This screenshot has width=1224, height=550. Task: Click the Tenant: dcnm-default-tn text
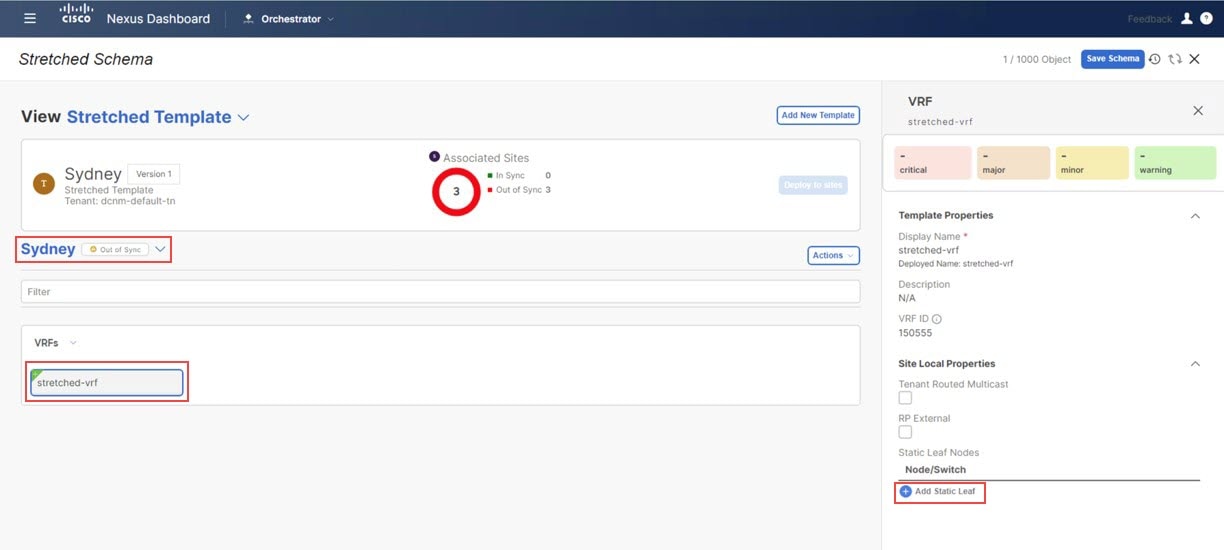[120, 202]
